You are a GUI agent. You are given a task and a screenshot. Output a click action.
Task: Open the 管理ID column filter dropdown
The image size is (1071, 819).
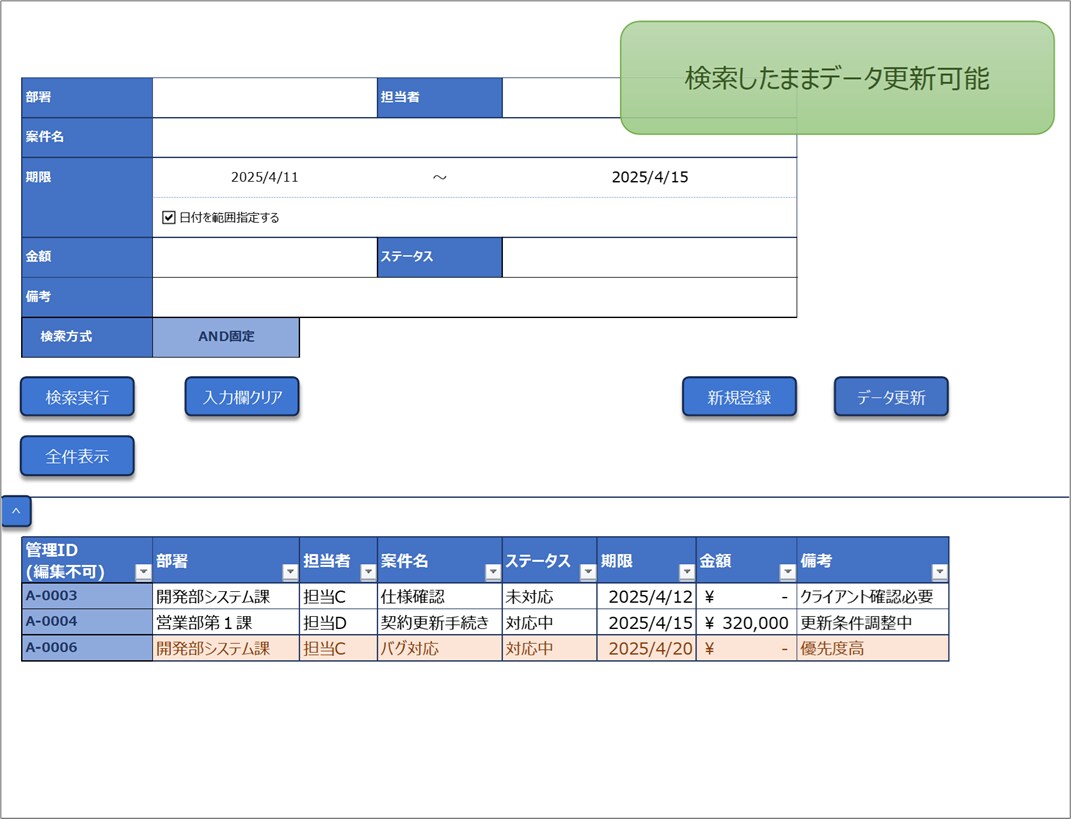pyautogui.click(x=143, y=572)
